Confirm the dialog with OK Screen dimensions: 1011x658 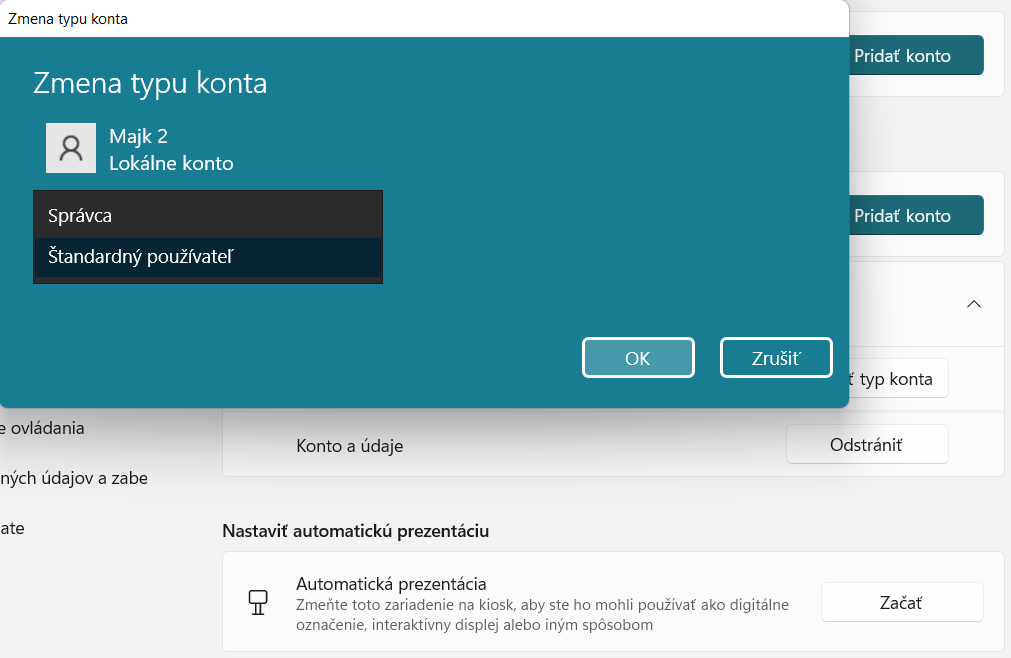coord(638,358)
